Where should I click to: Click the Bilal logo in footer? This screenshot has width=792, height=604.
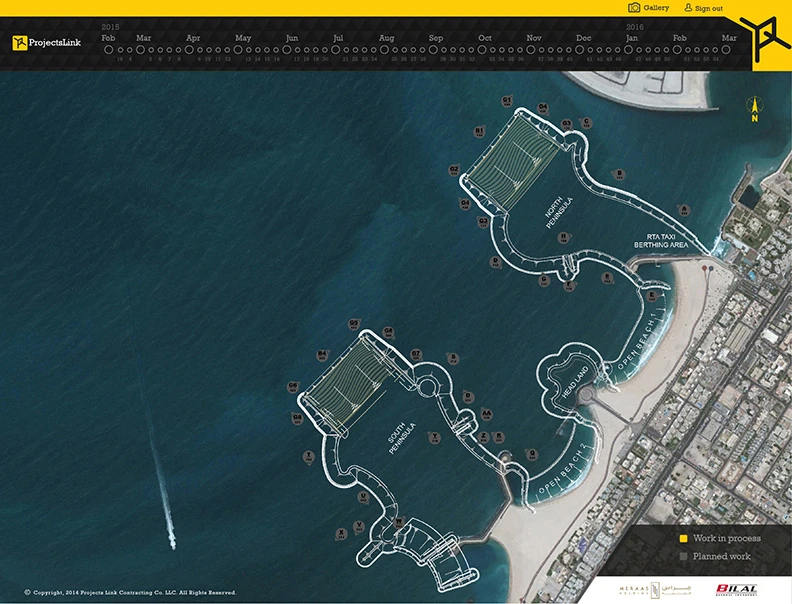click(737, 590)
